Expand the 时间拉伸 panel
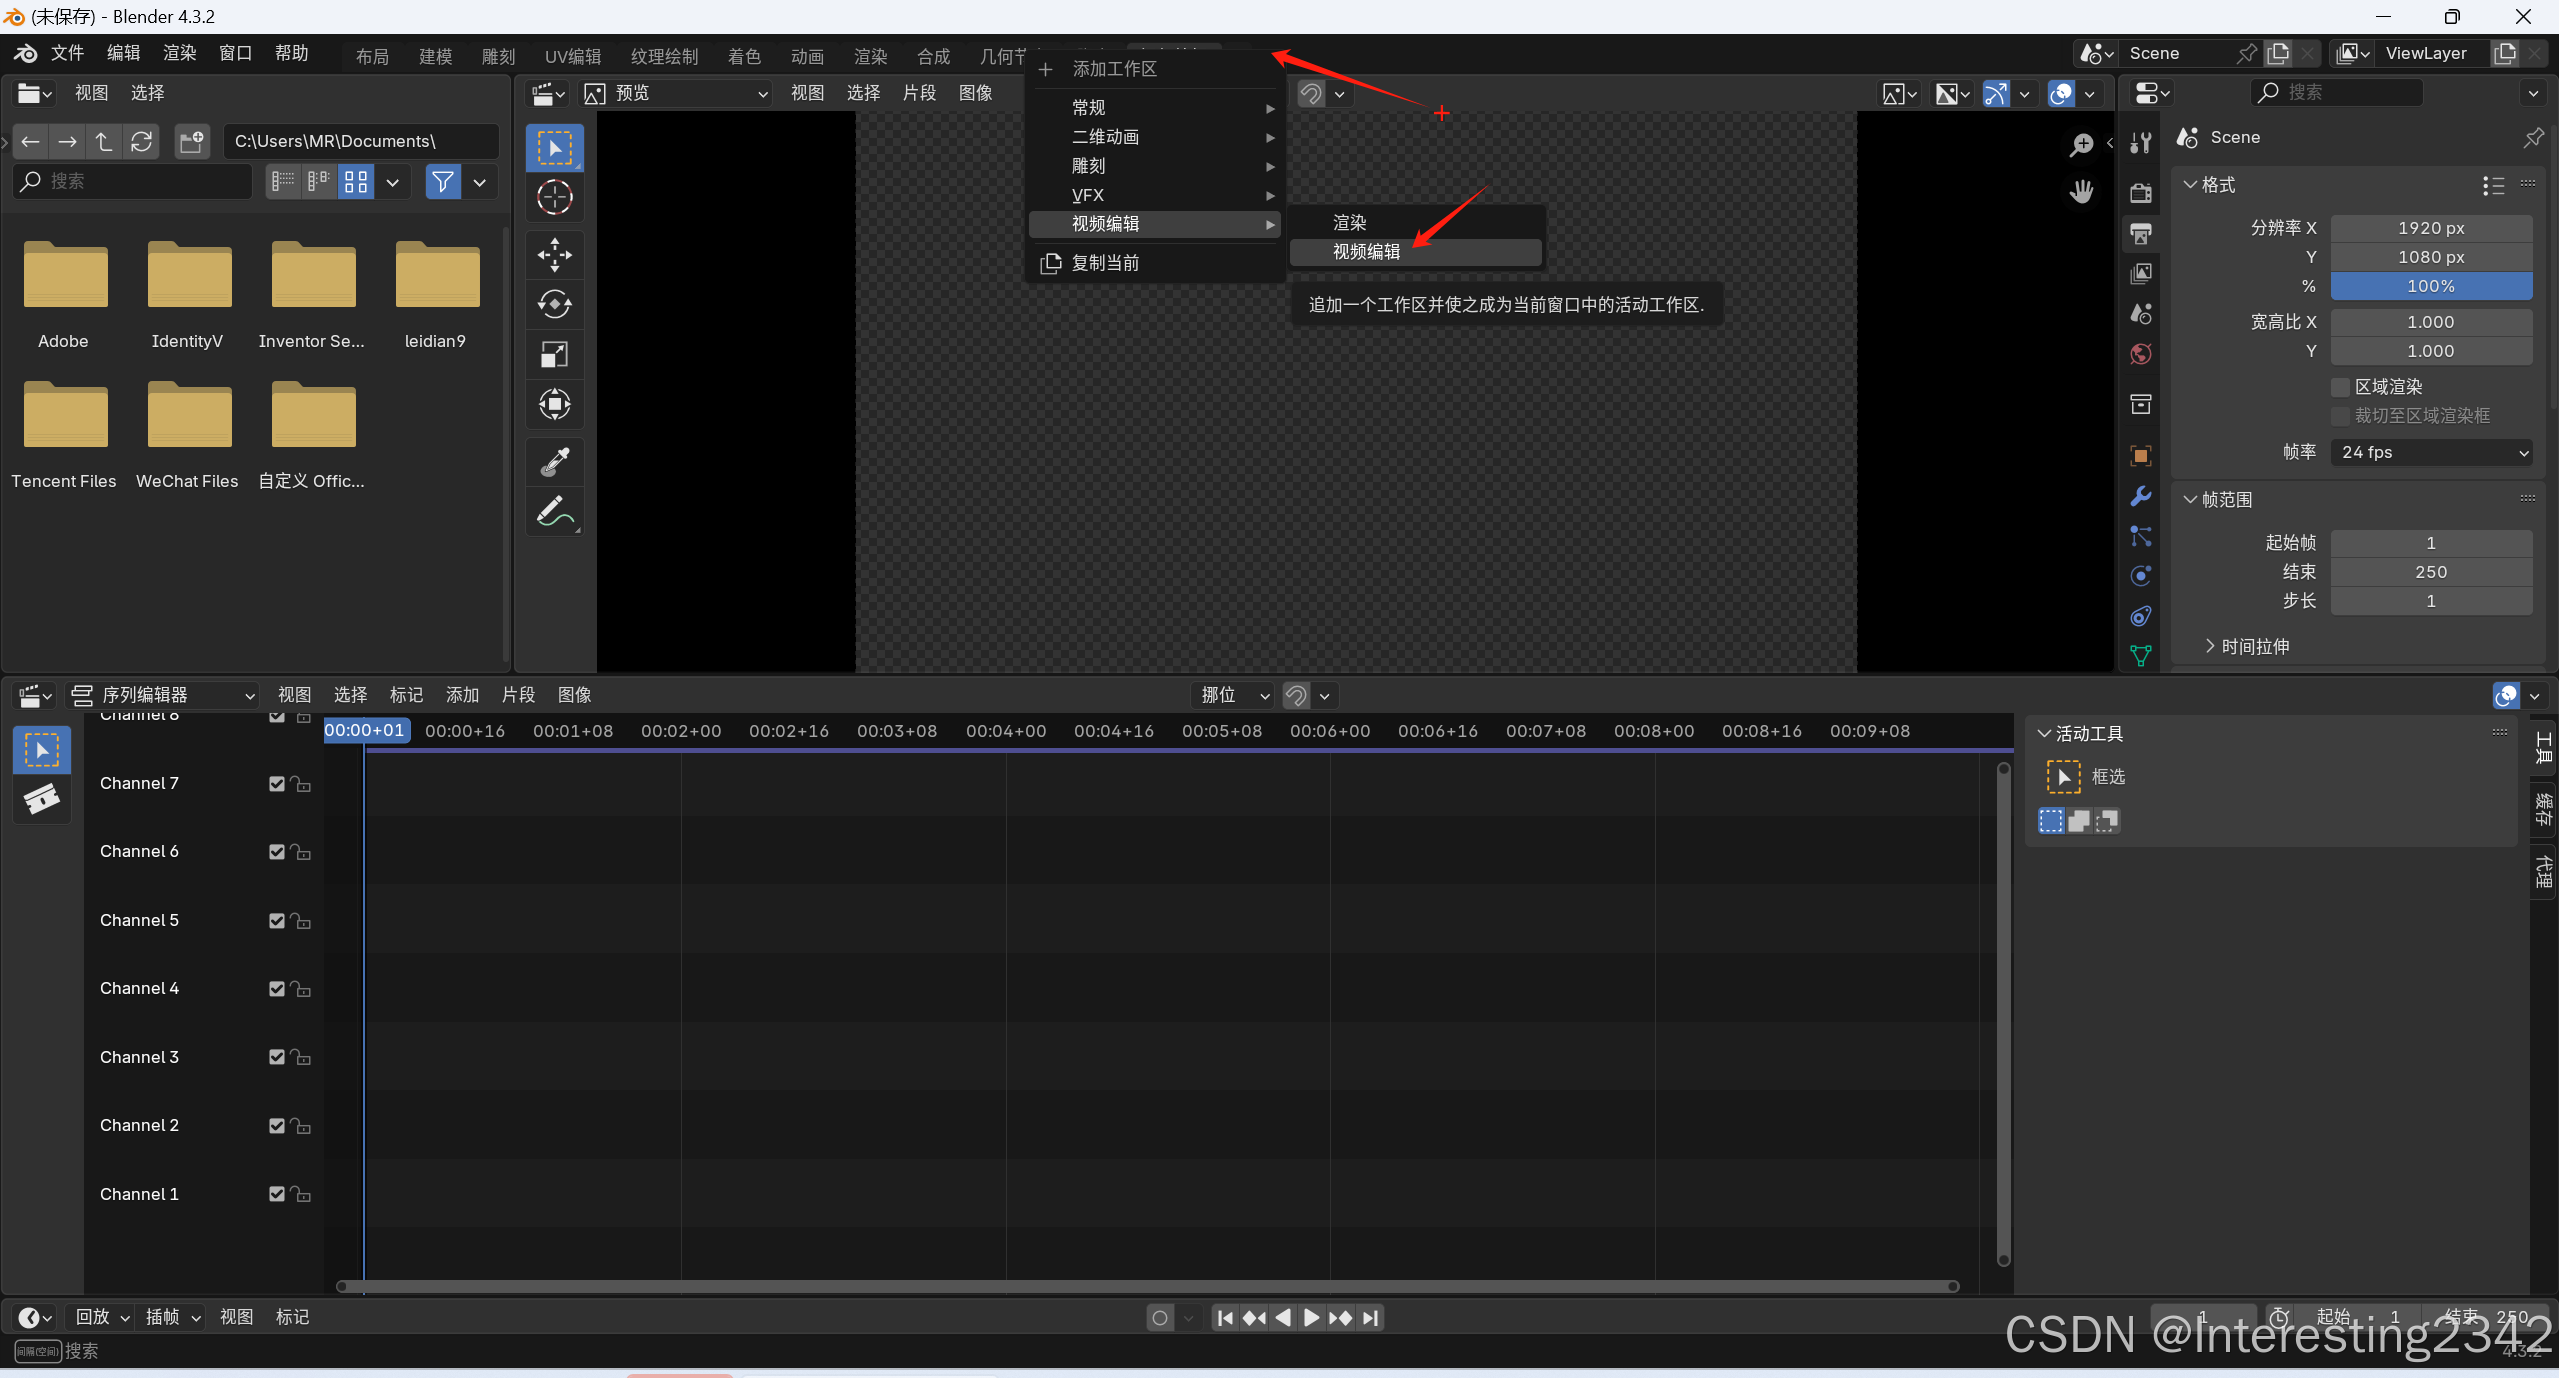 pyautogui.click(x=2254, y=646)
